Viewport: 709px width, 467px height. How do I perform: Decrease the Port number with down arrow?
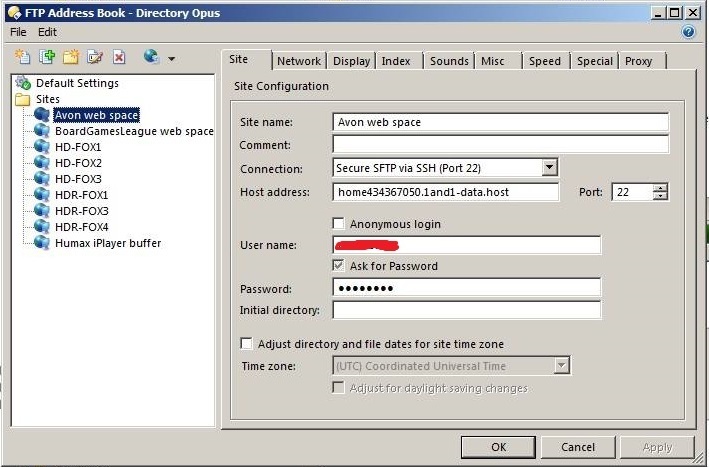coord(660,196)
